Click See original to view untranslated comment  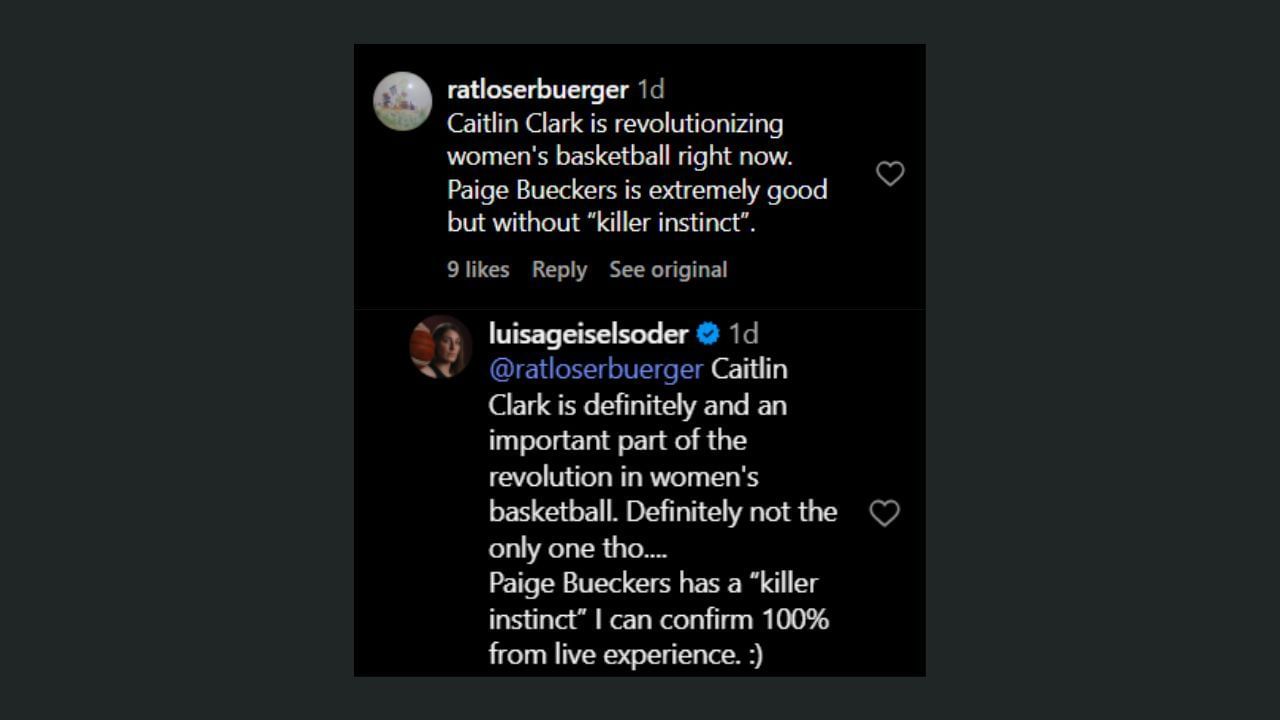(668, 269)
